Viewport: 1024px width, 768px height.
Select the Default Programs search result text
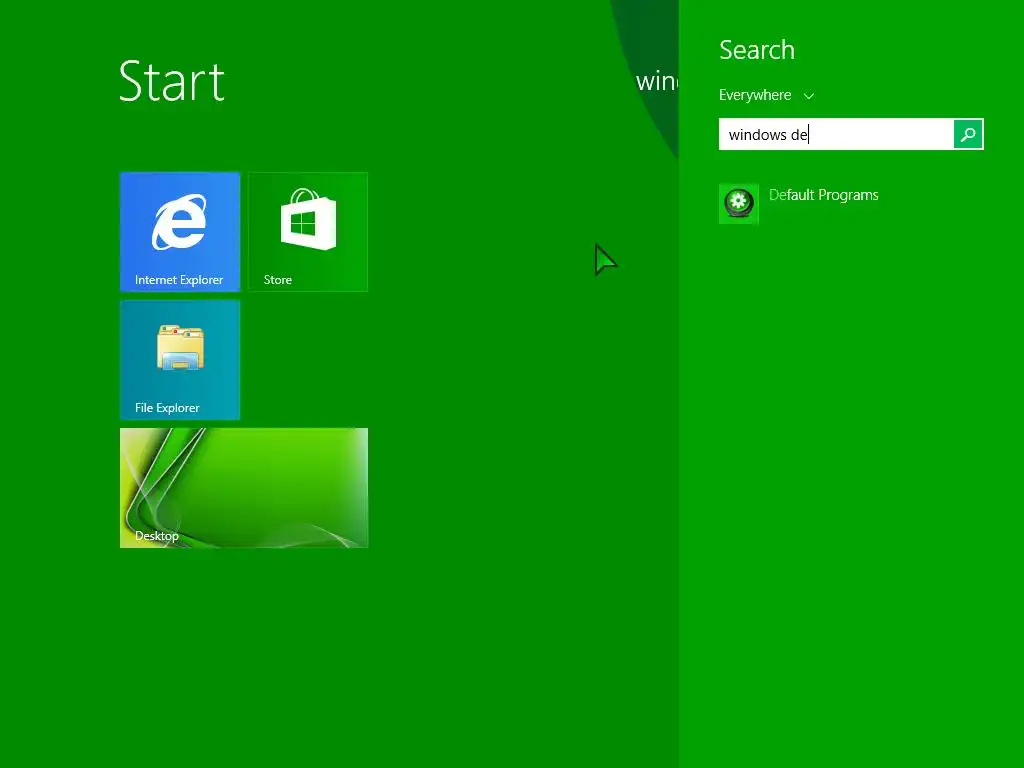pos(823,195)
